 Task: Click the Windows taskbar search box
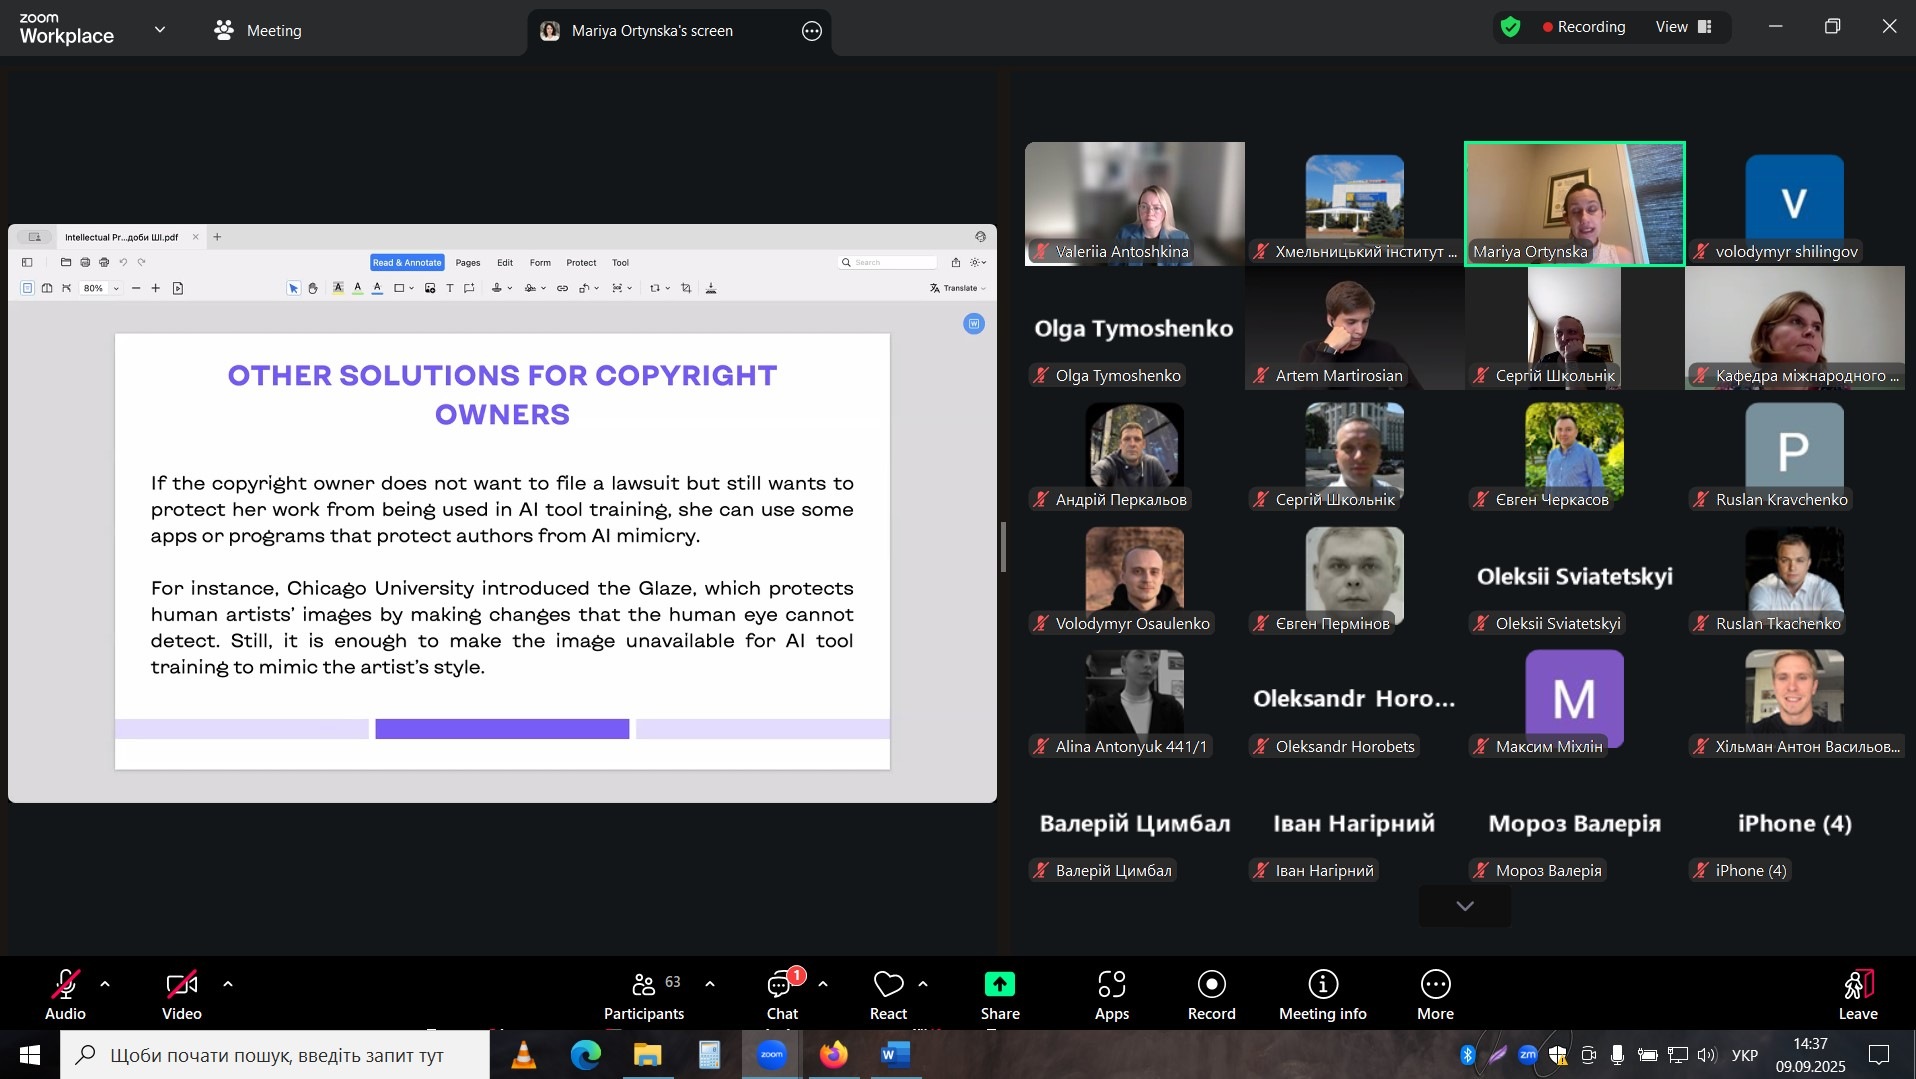tap(275, 1055)
